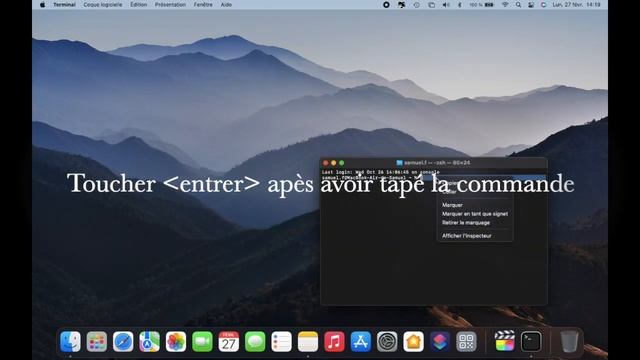Open Bluetooth status in menu bar
Viewport: 640px width, 360px height.
tap(459, 5)
